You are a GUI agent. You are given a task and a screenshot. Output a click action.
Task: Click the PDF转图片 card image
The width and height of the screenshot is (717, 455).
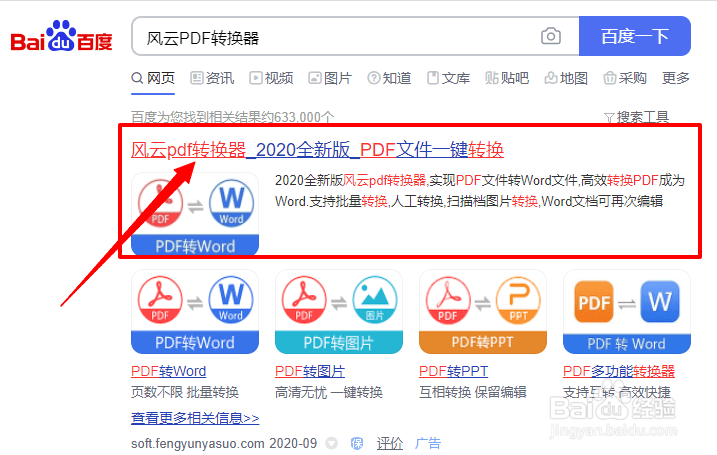[339, 311]
